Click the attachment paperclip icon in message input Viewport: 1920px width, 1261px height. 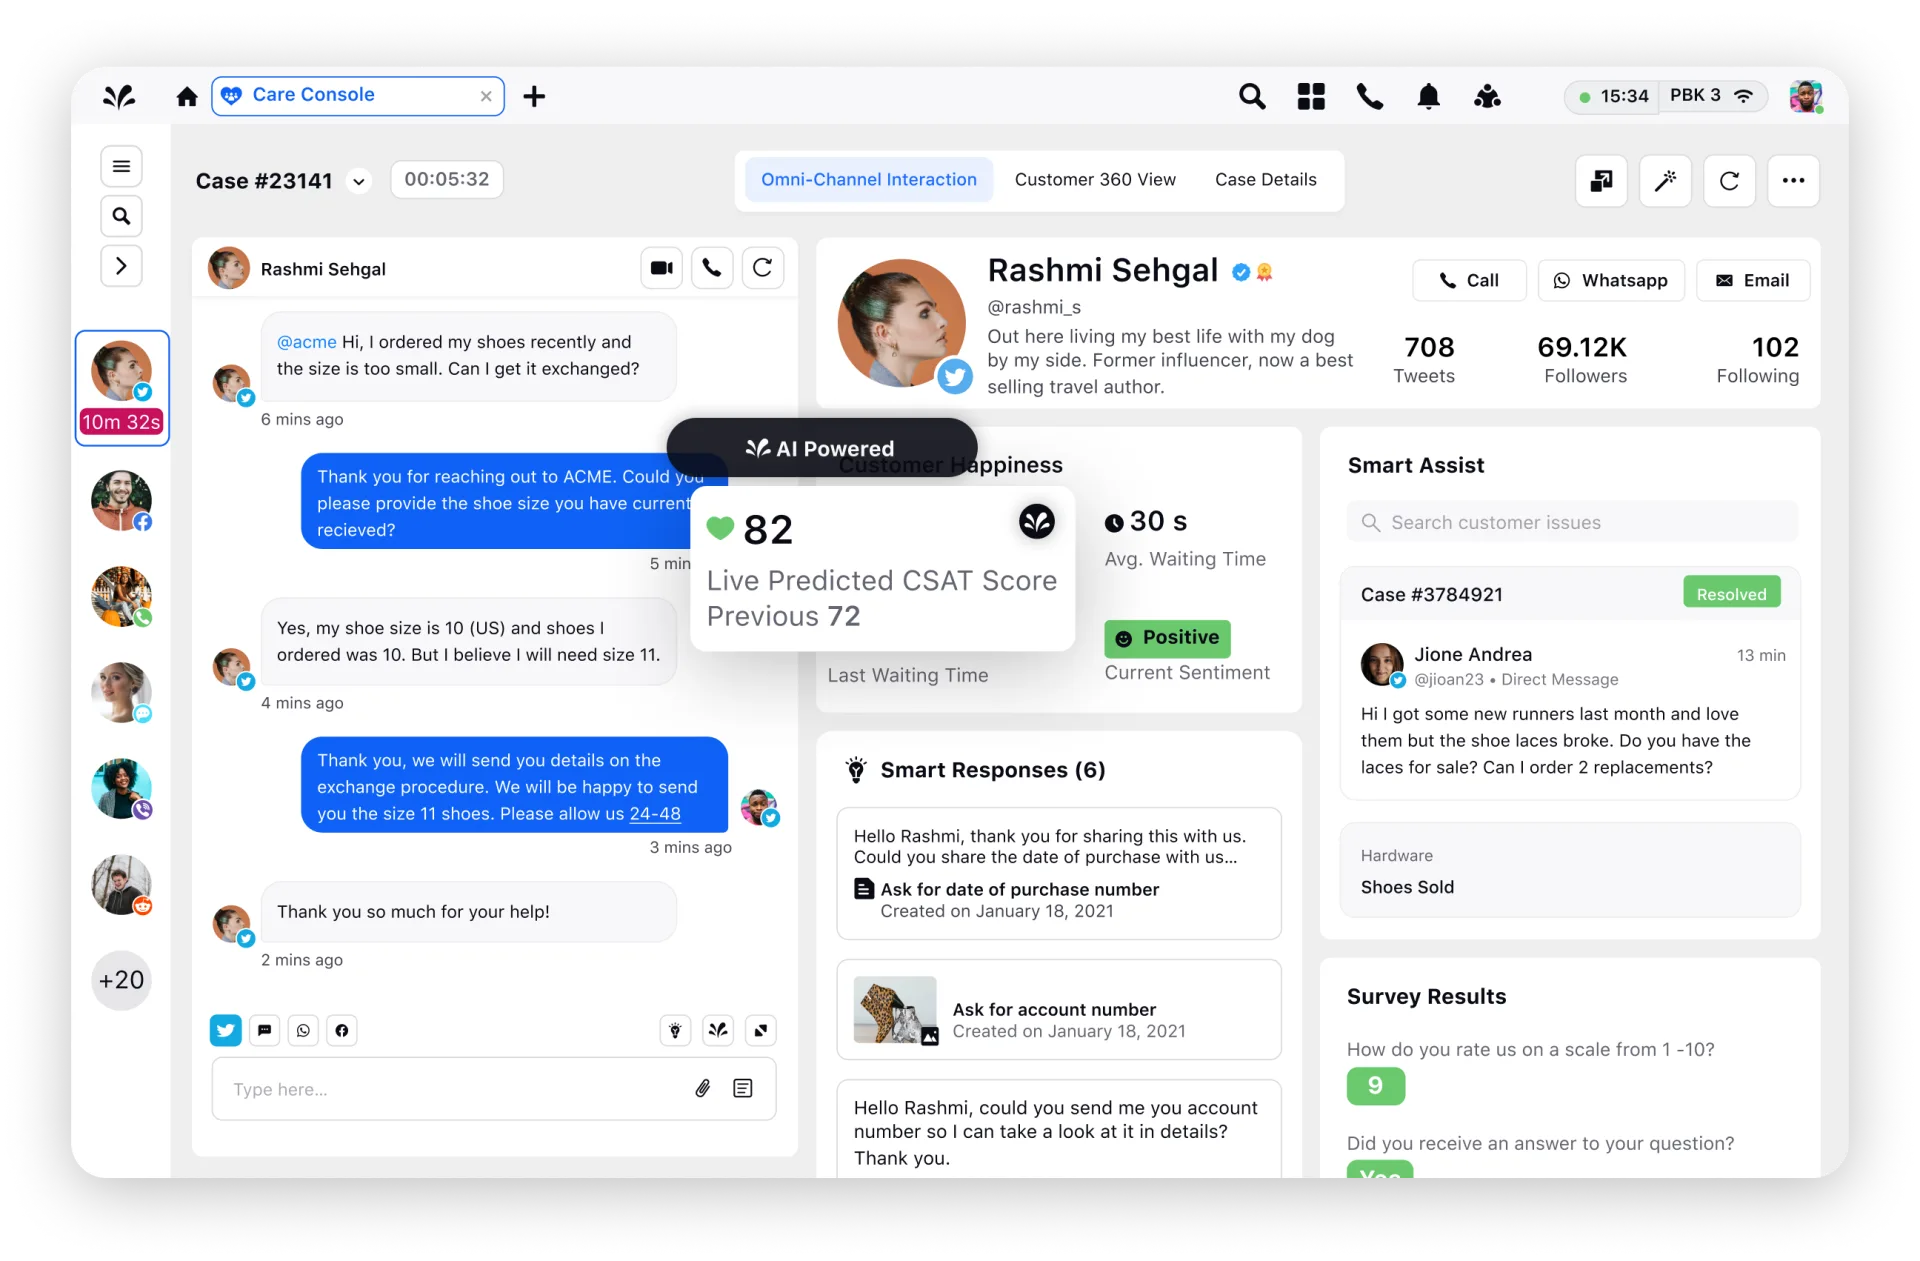click(702, 1089)
